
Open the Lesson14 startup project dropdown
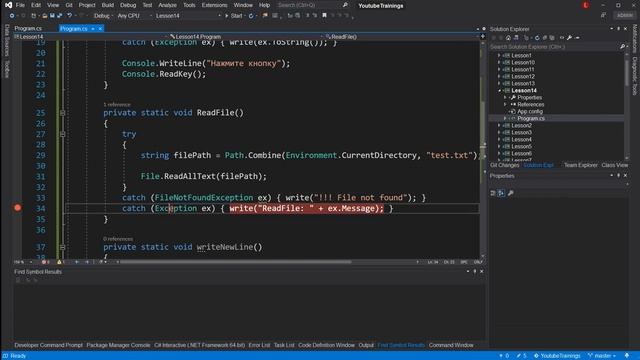(x=188, y=16)
